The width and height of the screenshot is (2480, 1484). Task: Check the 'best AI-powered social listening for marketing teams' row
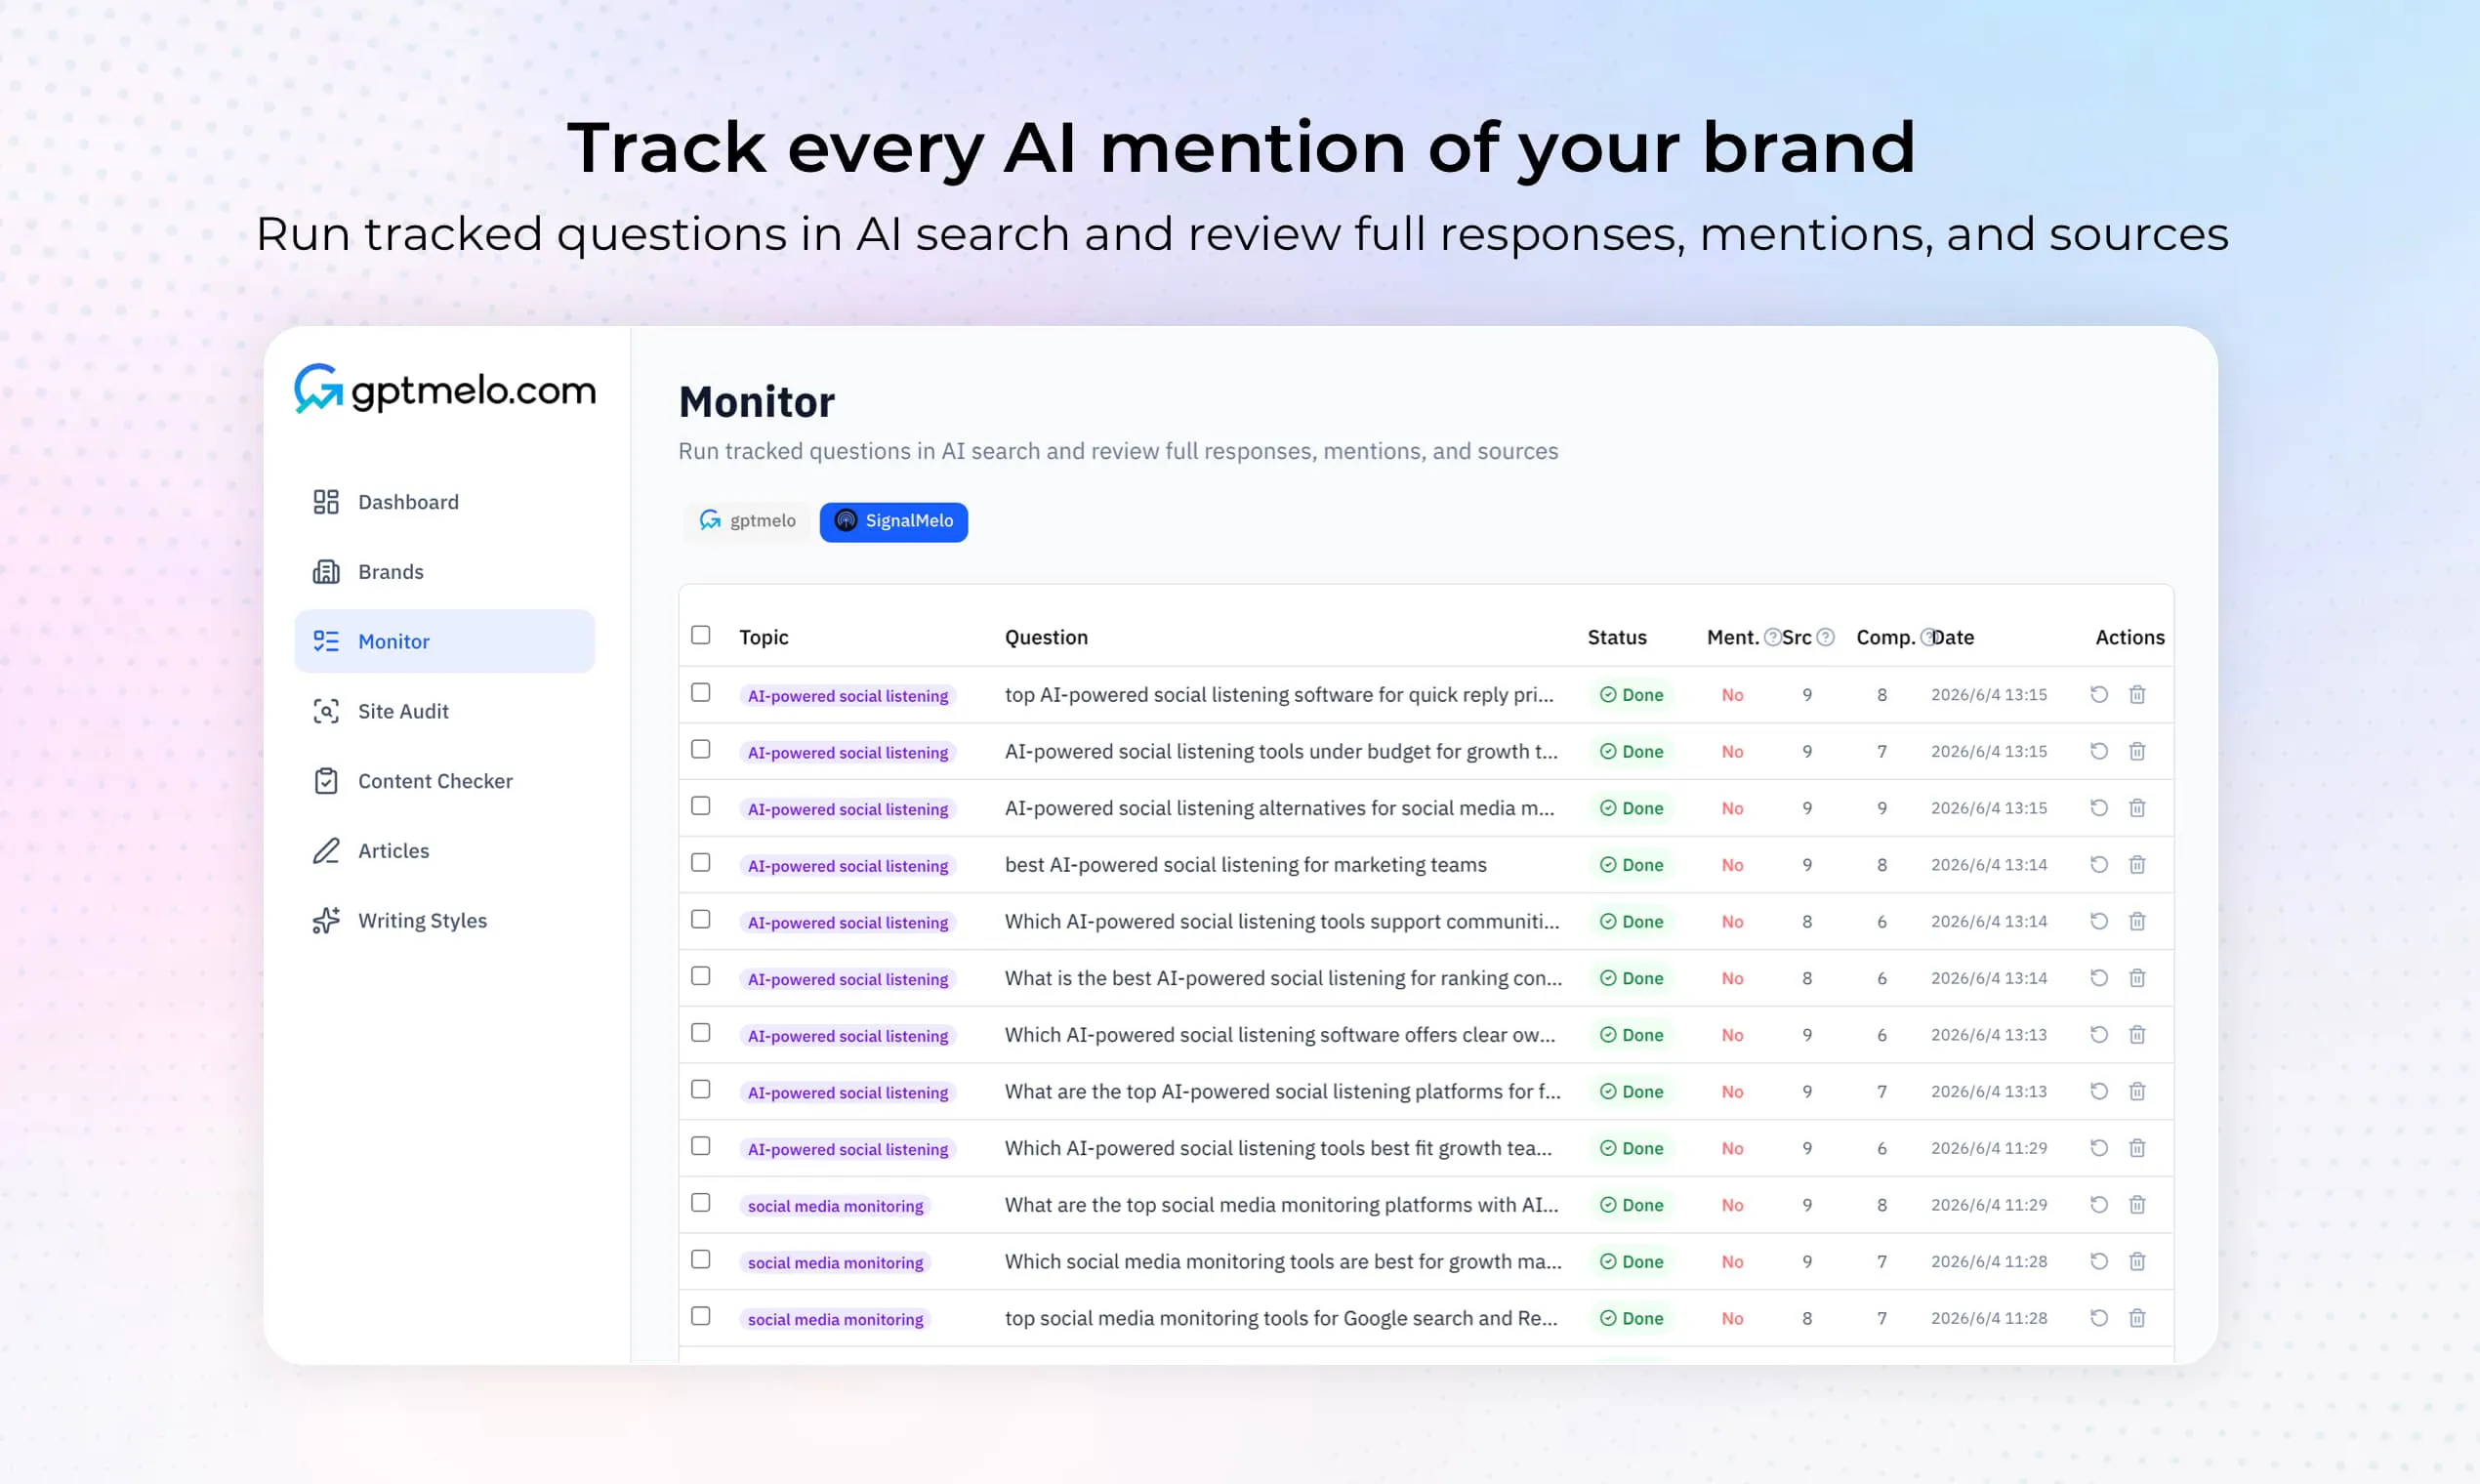[701, 862]
